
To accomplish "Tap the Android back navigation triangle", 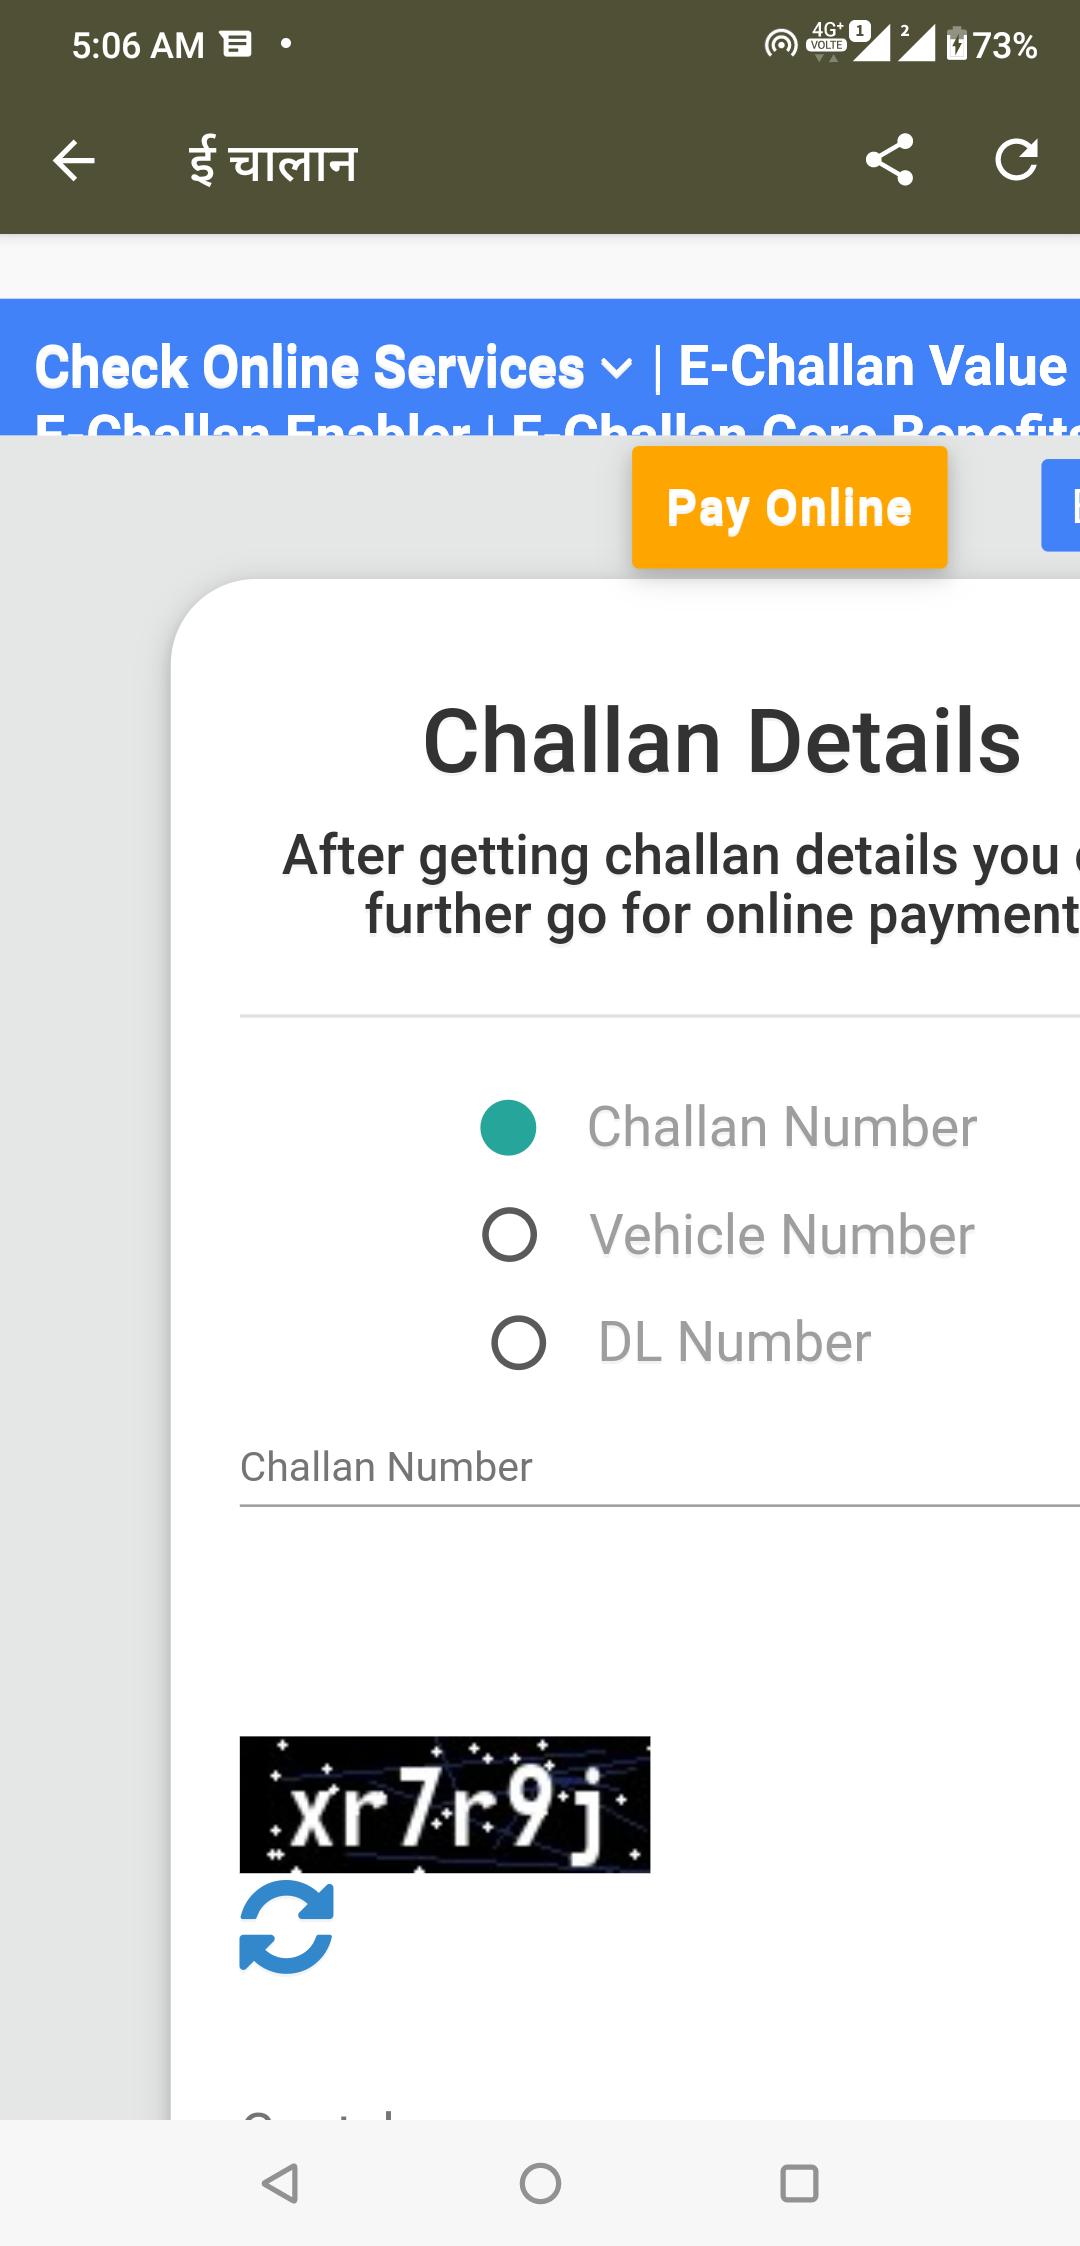I will point(280,2183).
